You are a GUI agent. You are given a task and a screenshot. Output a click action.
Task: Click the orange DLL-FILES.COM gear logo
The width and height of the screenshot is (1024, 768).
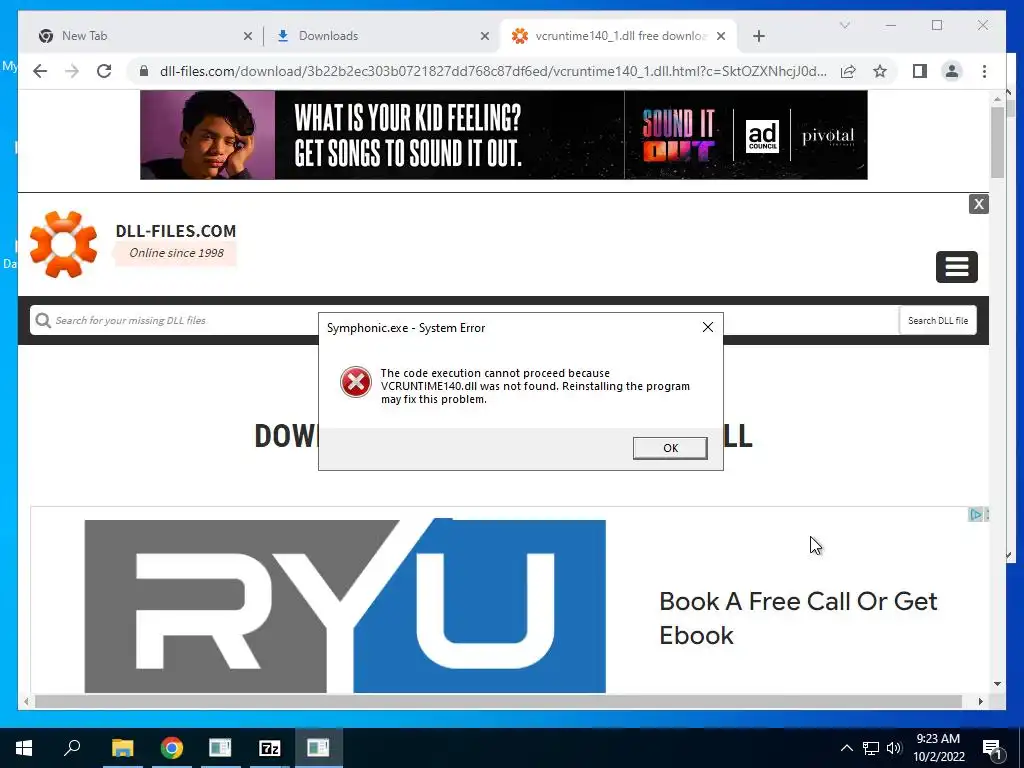[63, 244]
